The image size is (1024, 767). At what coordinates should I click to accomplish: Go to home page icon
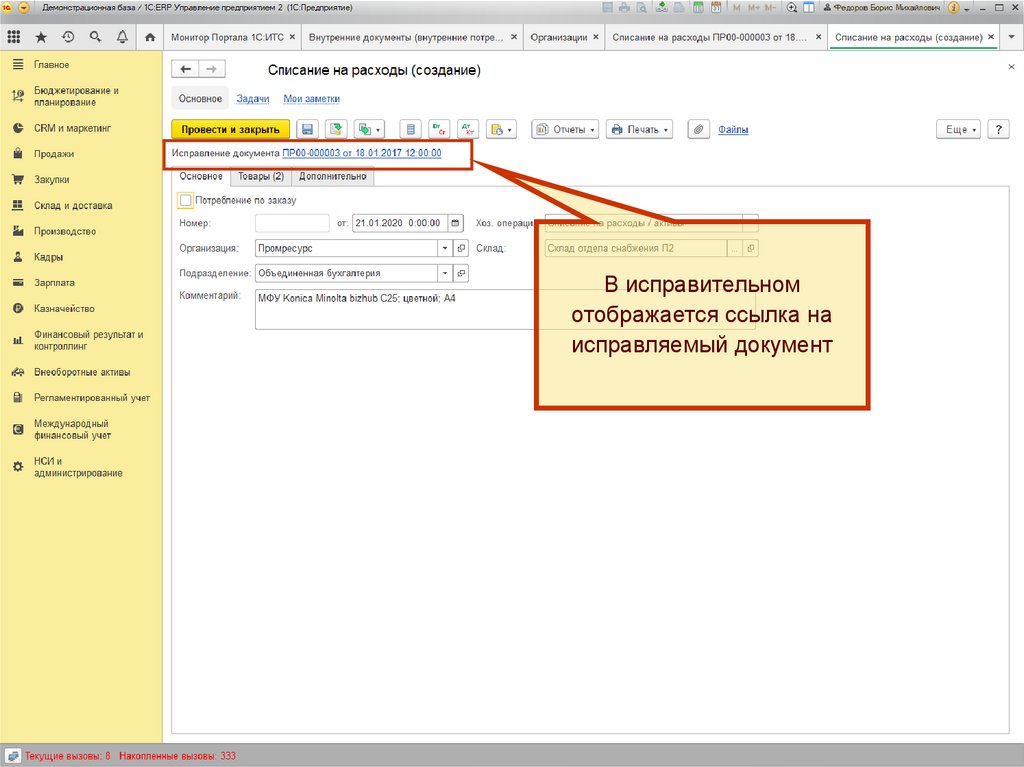point(150,37)
